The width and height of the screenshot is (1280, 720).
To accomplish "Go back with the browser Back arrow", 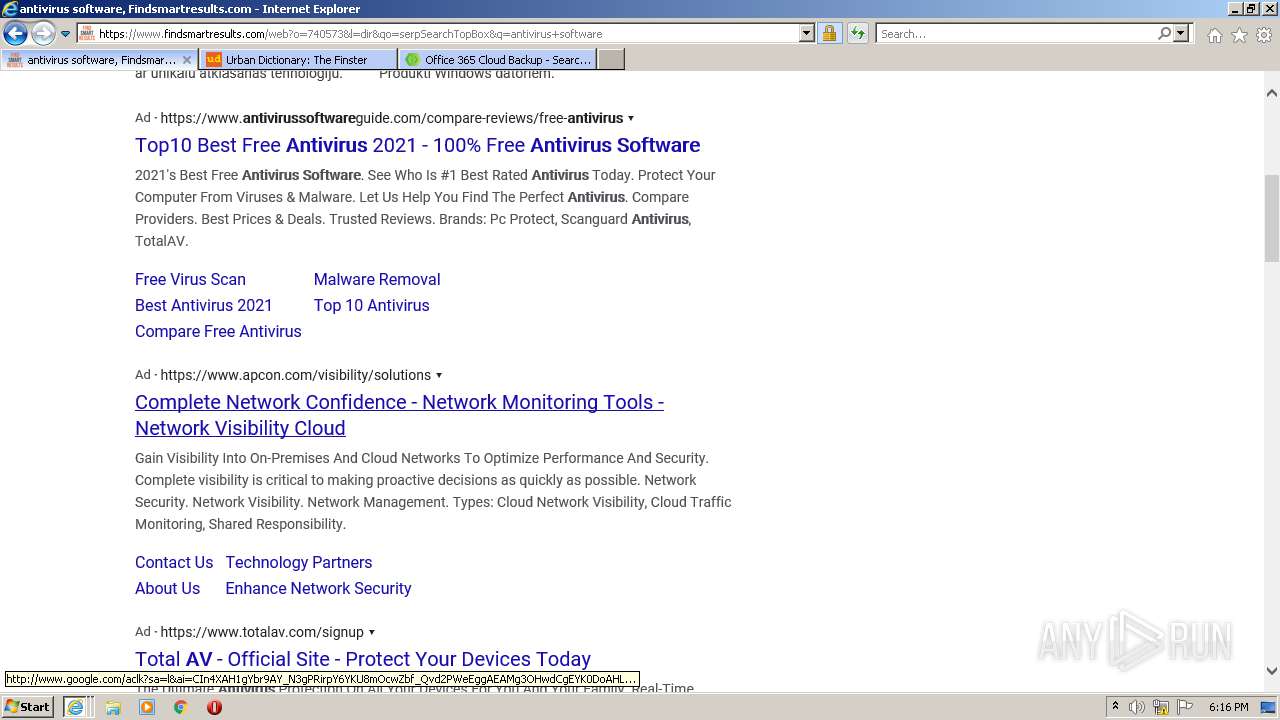I will click(15, 33).
